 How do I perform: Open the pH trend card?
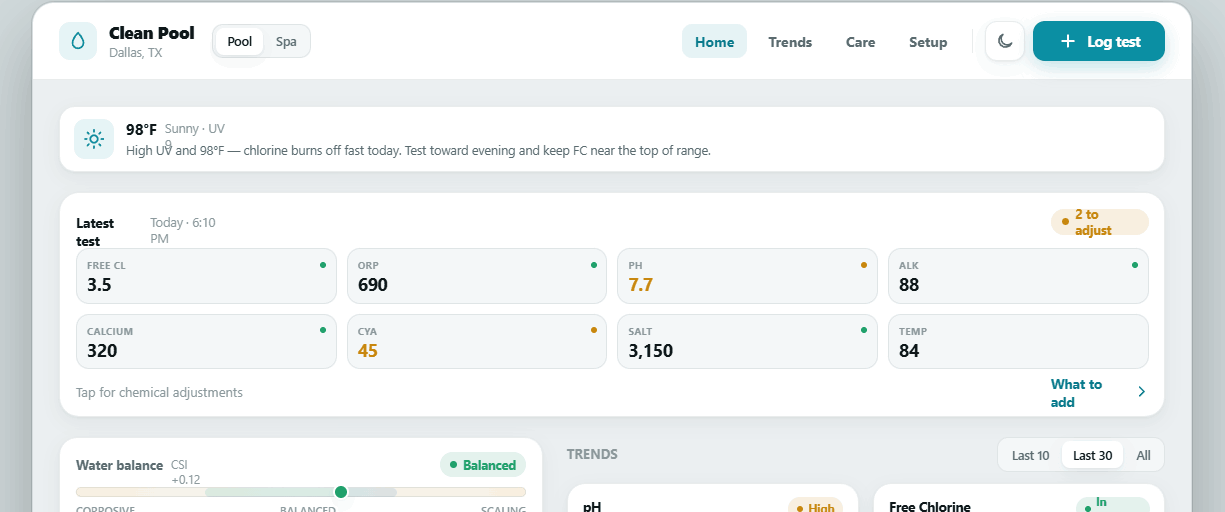point(712,498)
